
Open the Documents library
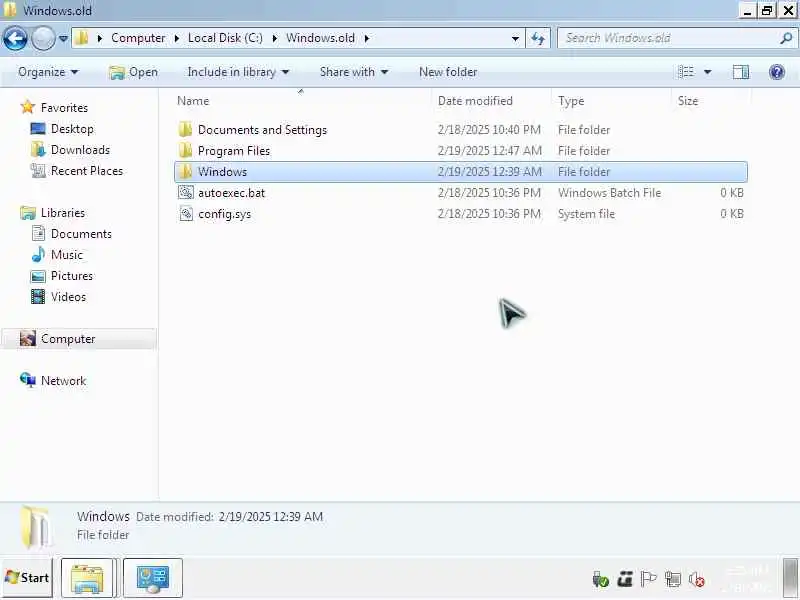(x=81, y=234)
